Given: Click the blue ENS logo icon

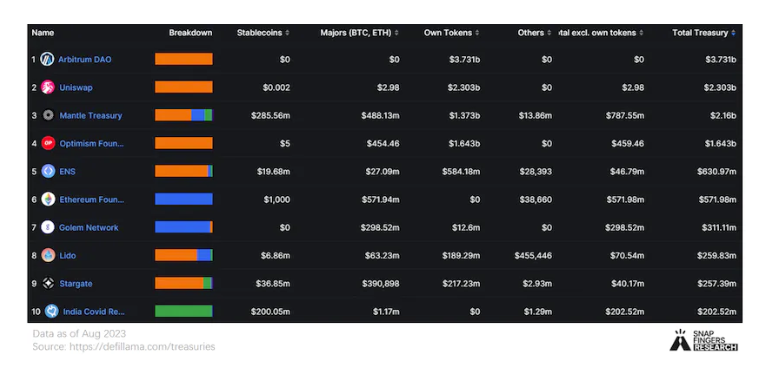Looking at the screenshot, I should tap(48, 172).
